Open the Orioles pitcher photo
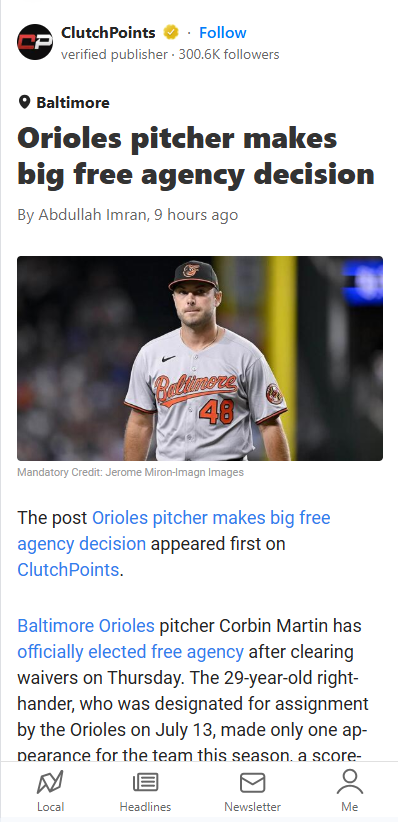This screenshot has width=398, height=822. [x=200, y=358]
